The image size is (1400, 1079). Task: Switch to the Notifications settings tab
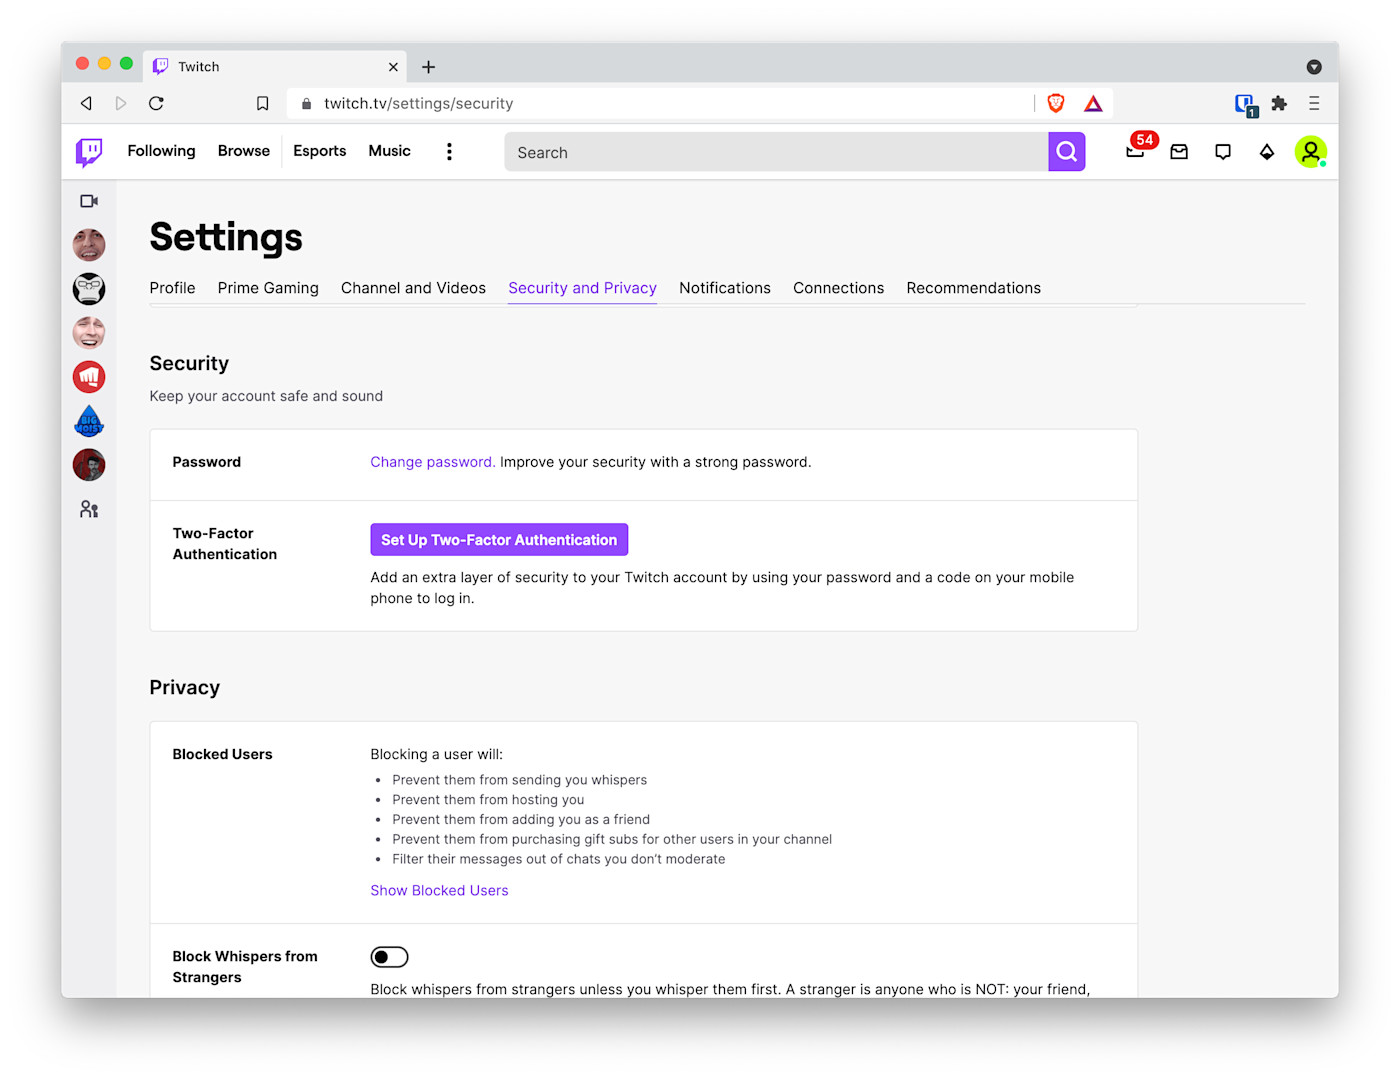pos(724,288)
